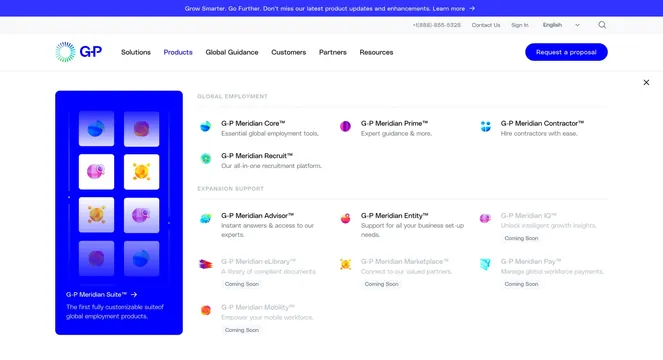The height and width of the screenshot is (360, 663).
Task: Follow the G-P Meridian Suite link
Action: (x=101, y=294)
